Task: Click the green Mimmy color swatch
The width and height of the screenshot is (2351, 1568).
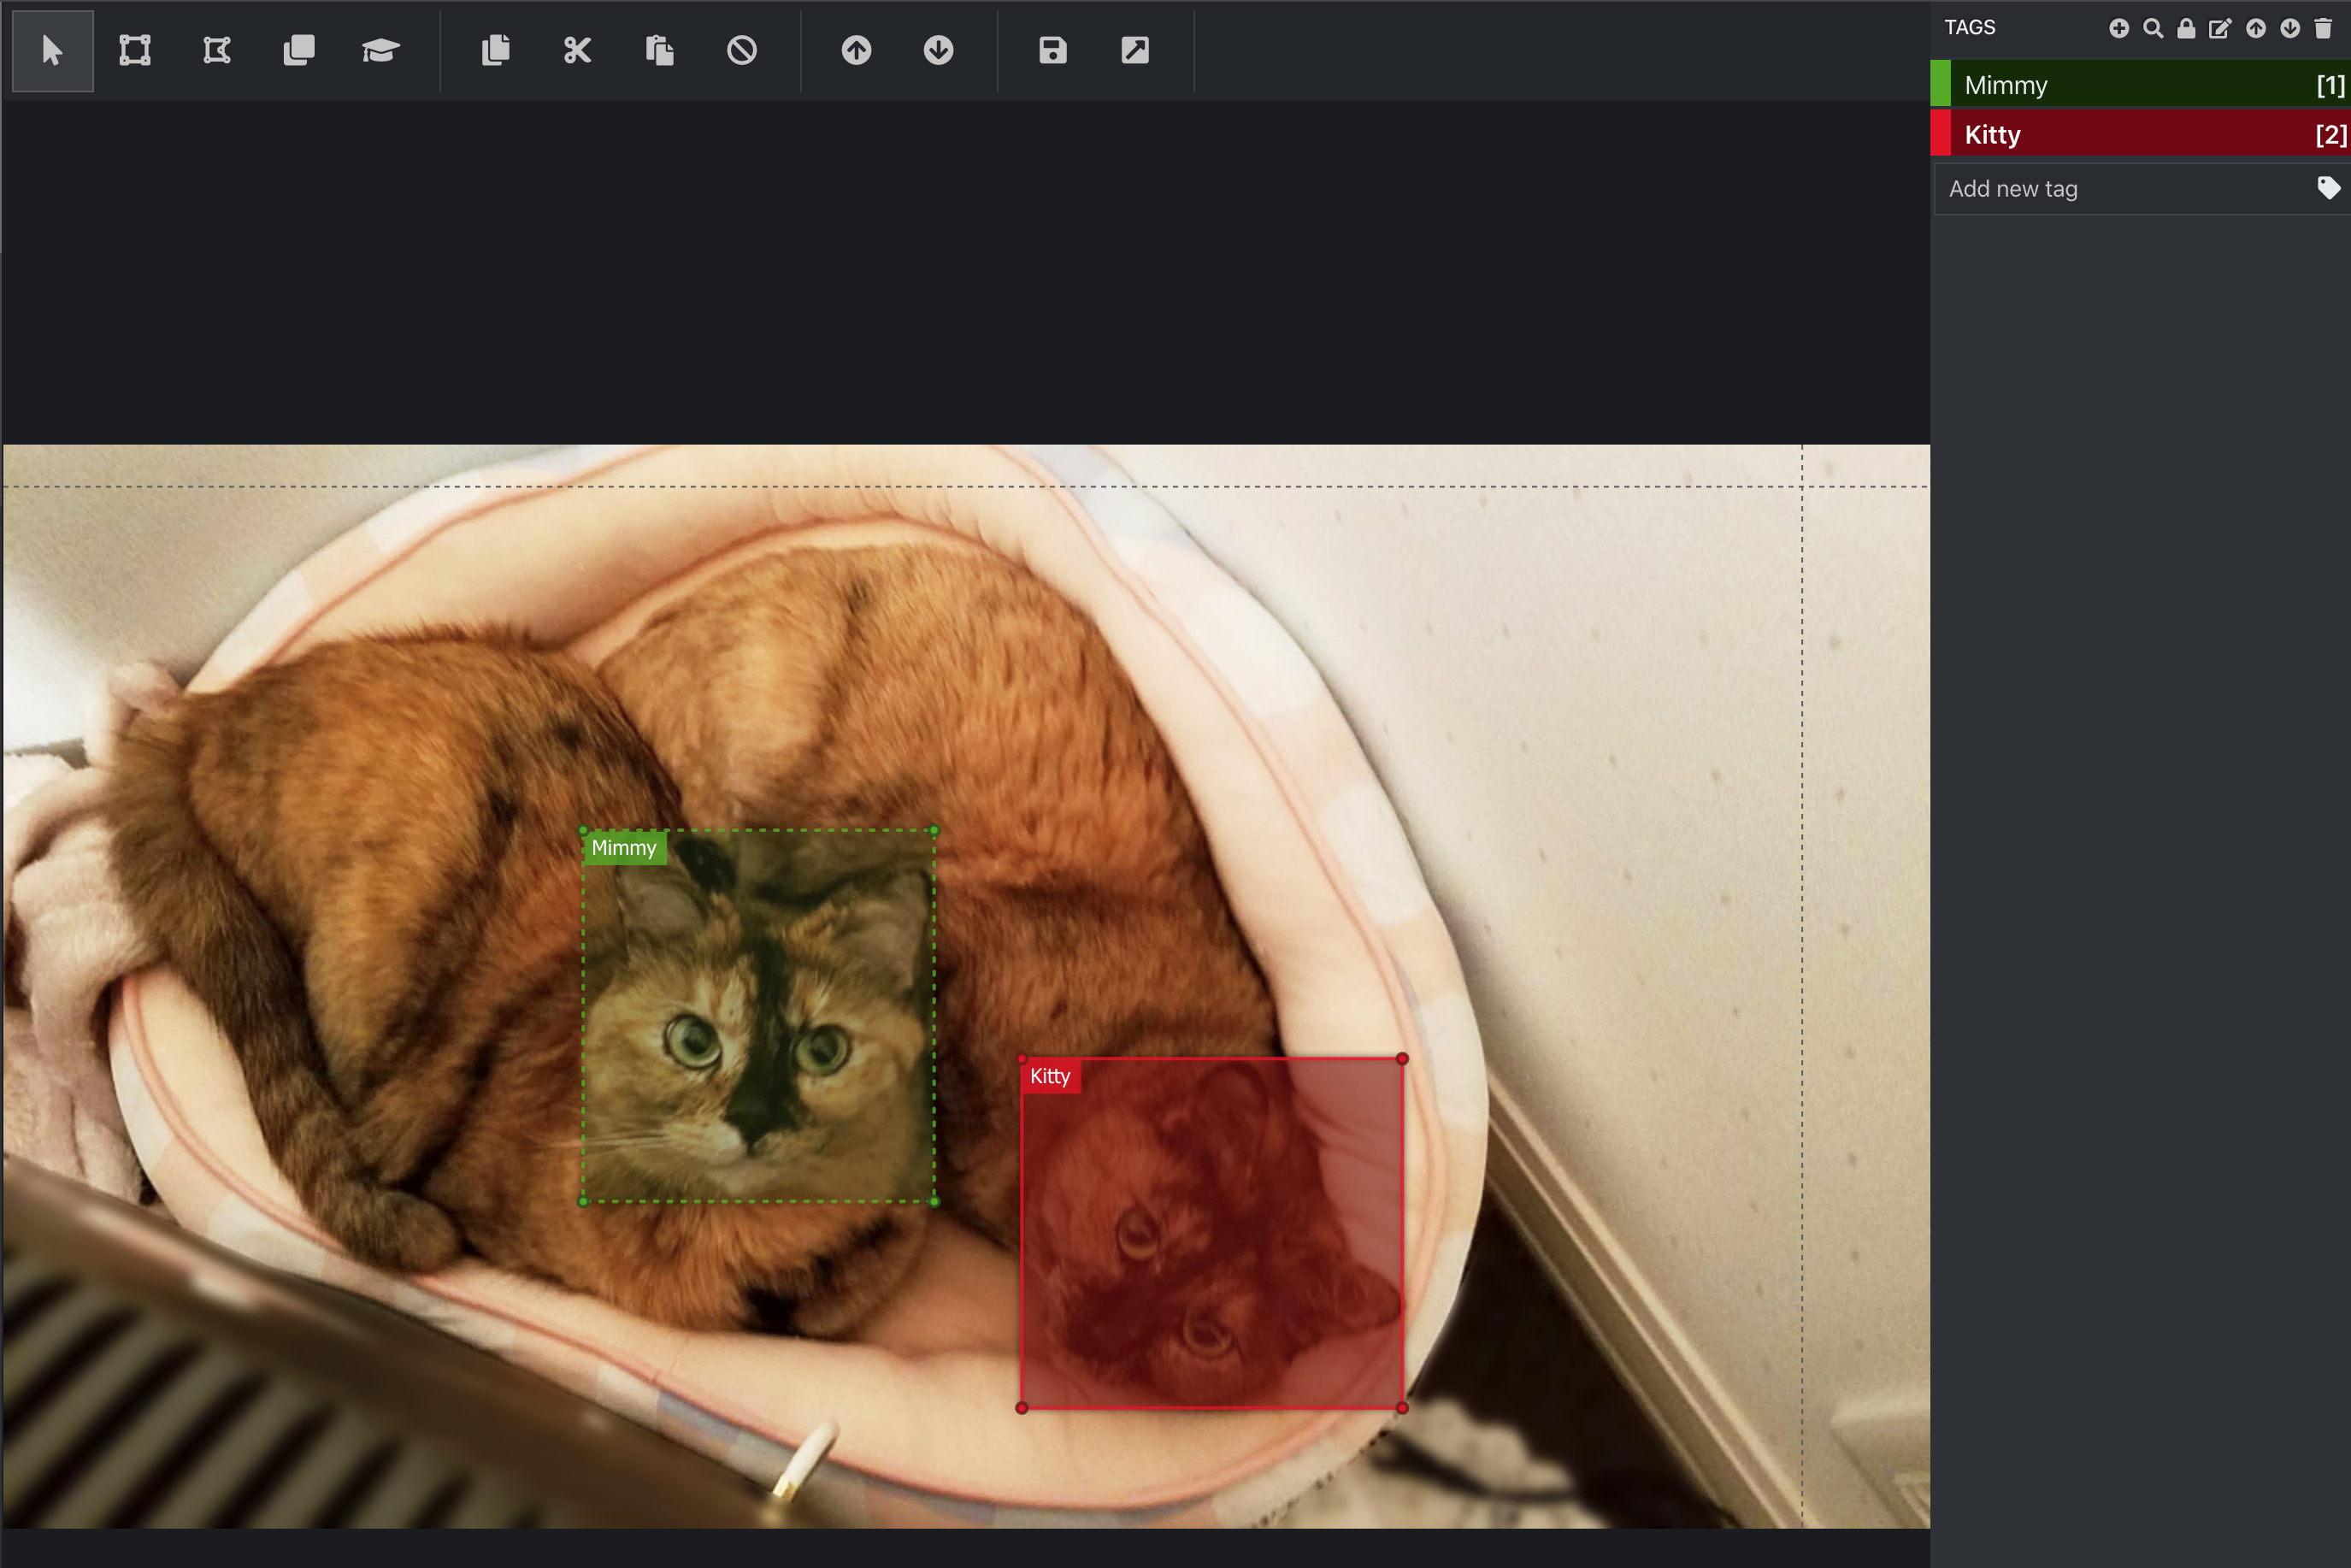Action: [x=1940, y=84]
